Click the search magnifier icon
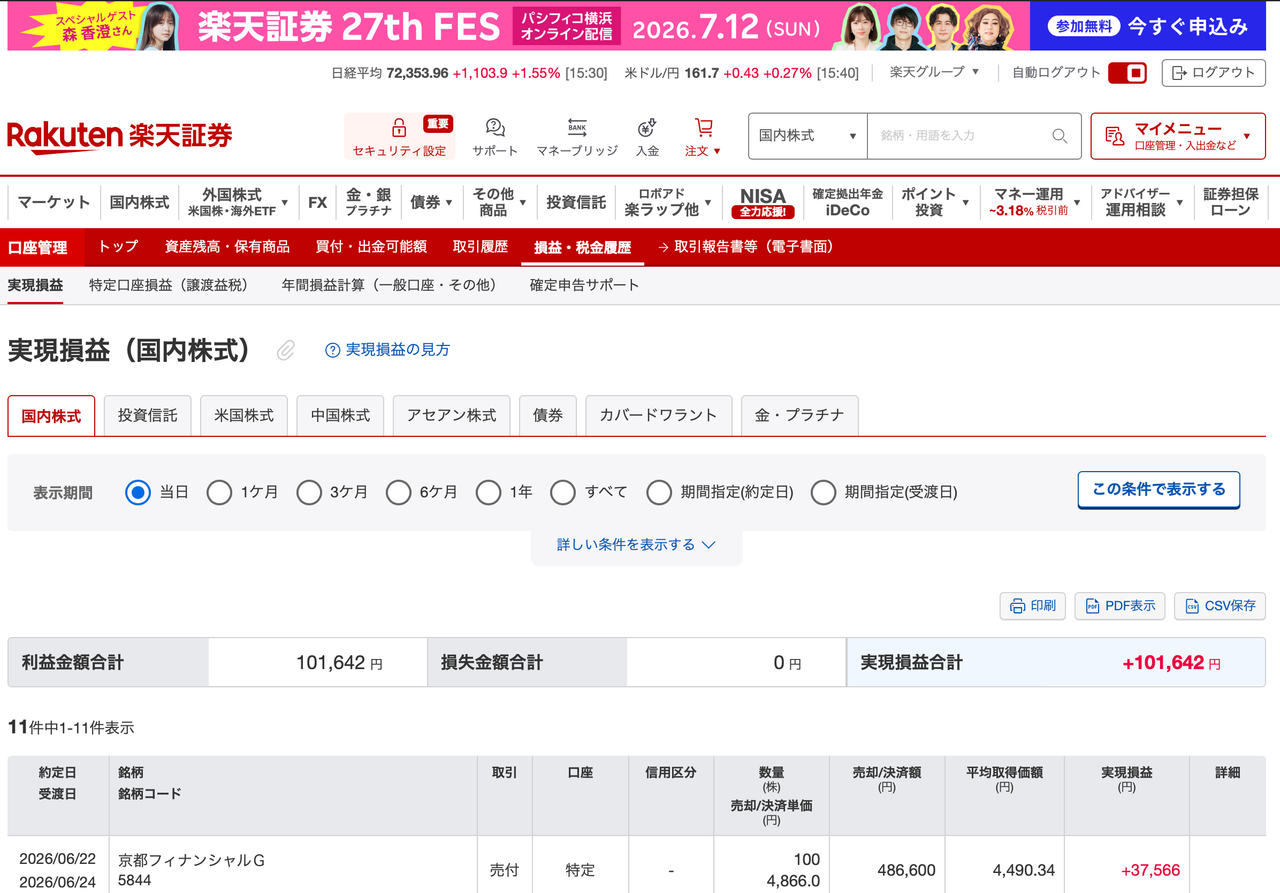This screenshot has width=1280, height=893. point(1060,136)
